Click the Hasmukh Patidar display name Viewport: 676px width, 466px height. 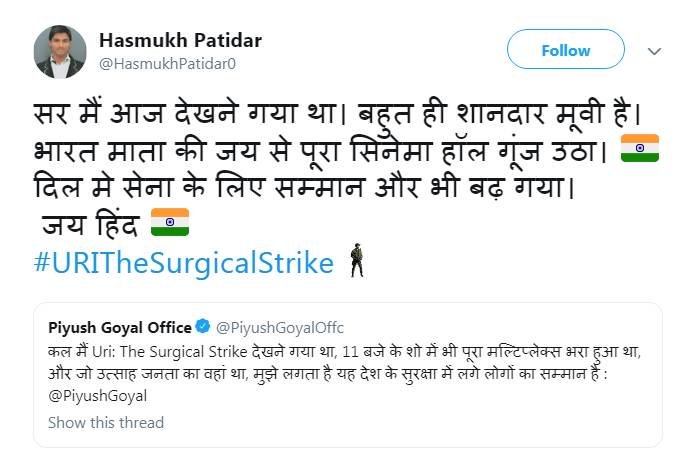point(180,40)
